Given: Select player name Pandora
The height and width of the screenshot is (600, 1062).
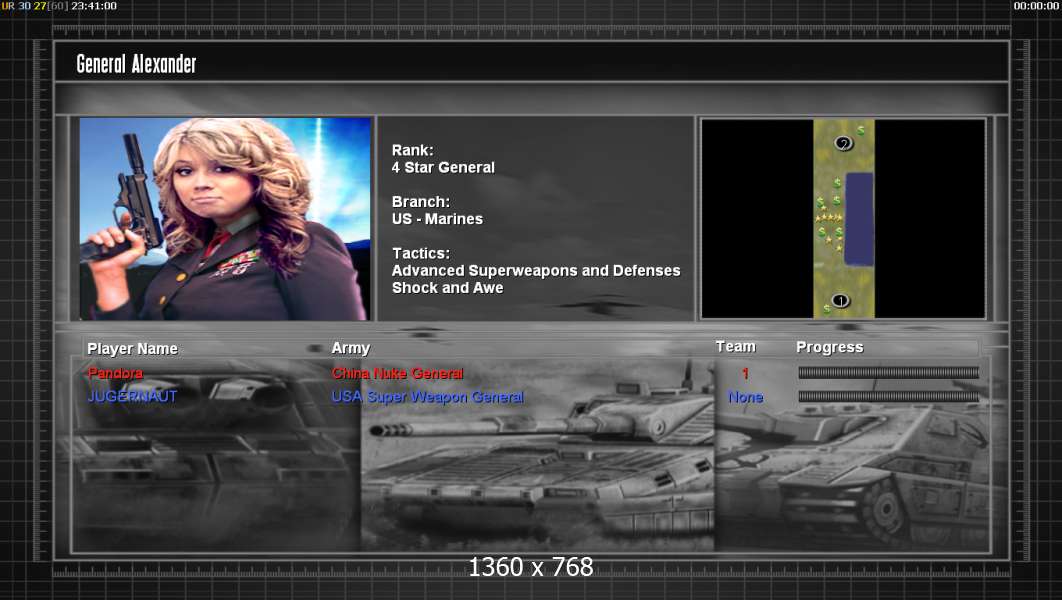Looking at the screenshot, I should (115, 373).
